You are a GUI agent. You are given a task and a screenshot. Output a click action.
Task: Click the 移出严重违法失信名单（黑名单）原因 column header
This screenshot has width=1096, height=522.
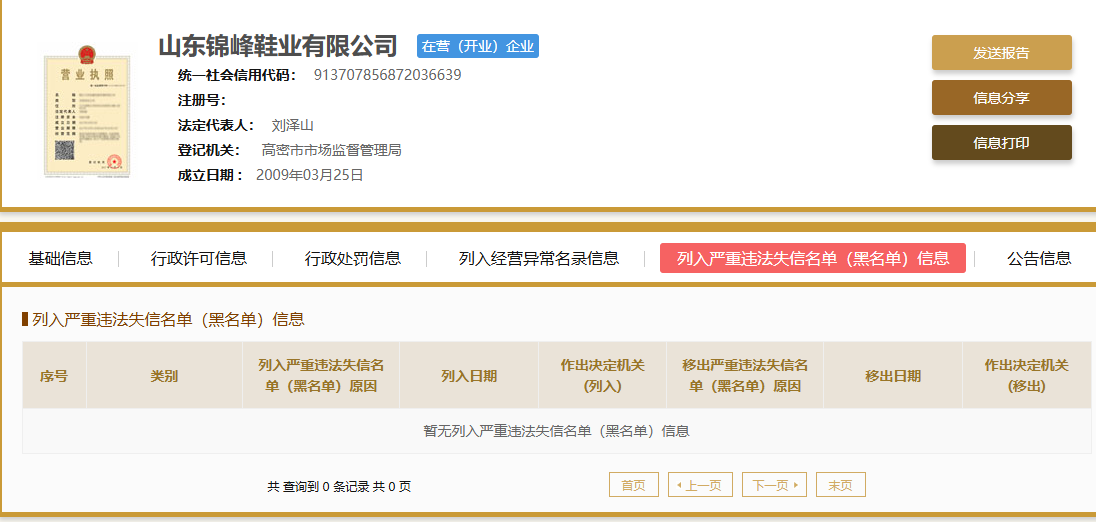click(745, 376)
